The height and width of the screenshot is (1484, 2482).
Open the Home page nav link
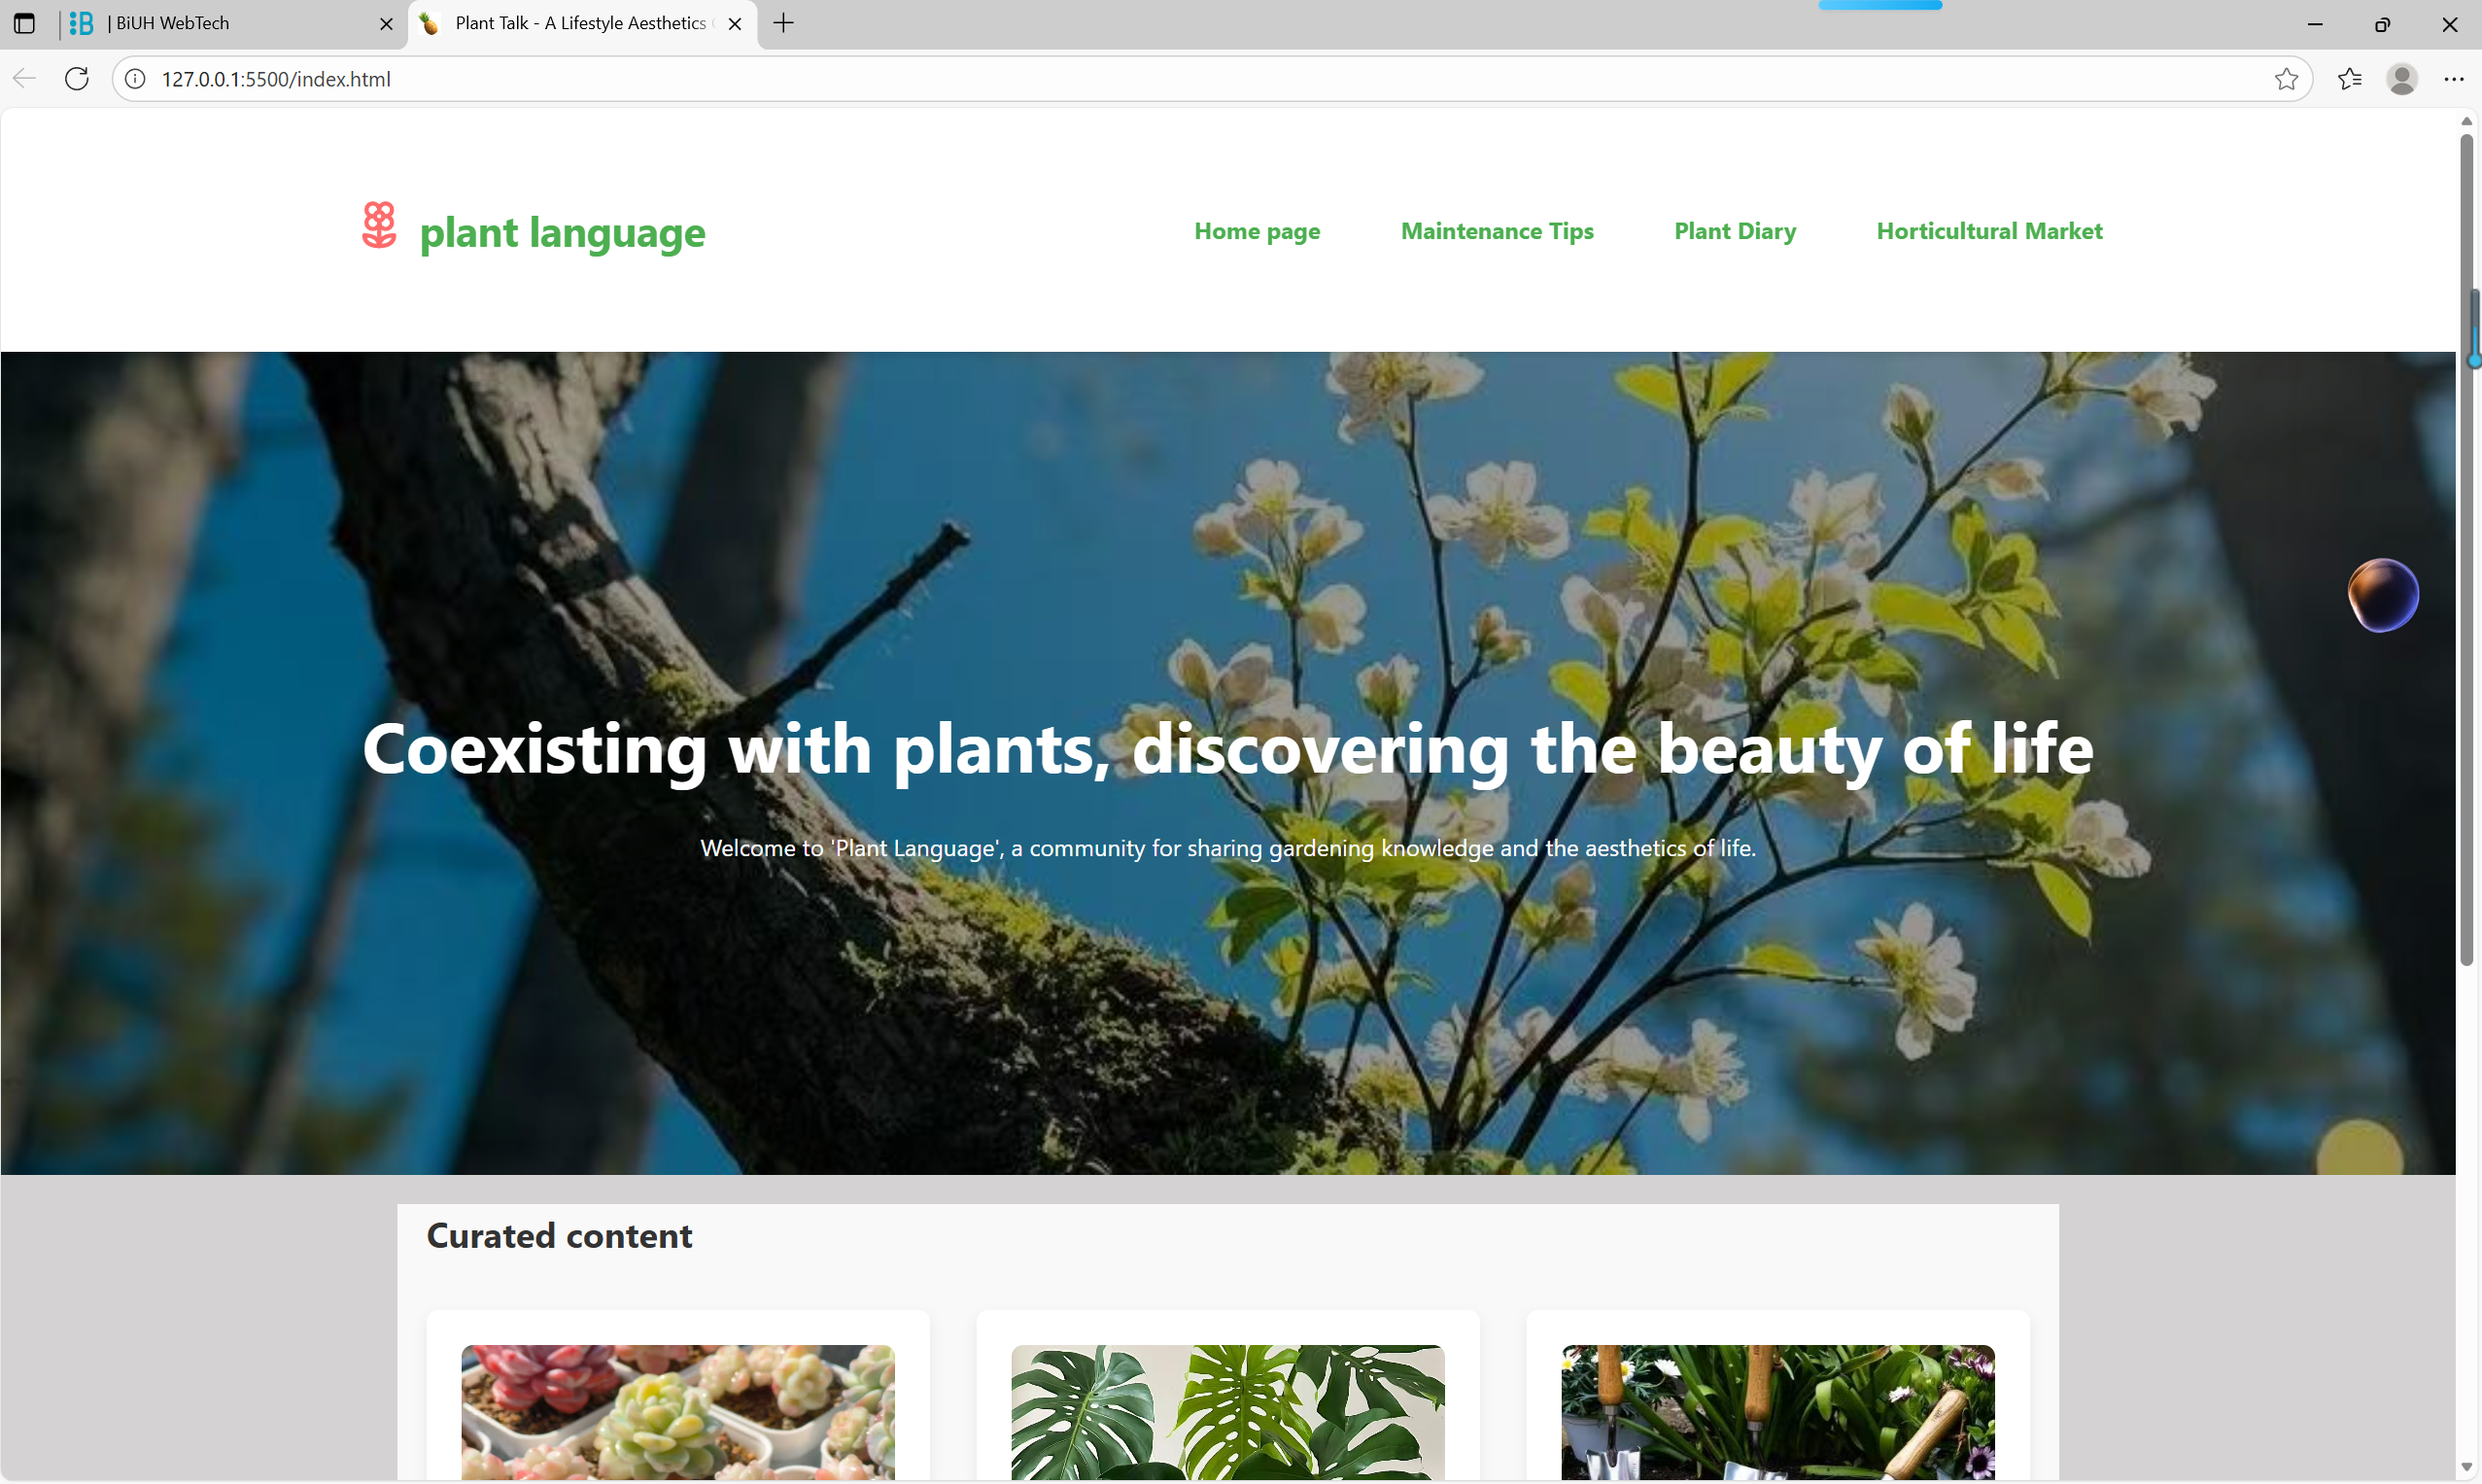1257,231
